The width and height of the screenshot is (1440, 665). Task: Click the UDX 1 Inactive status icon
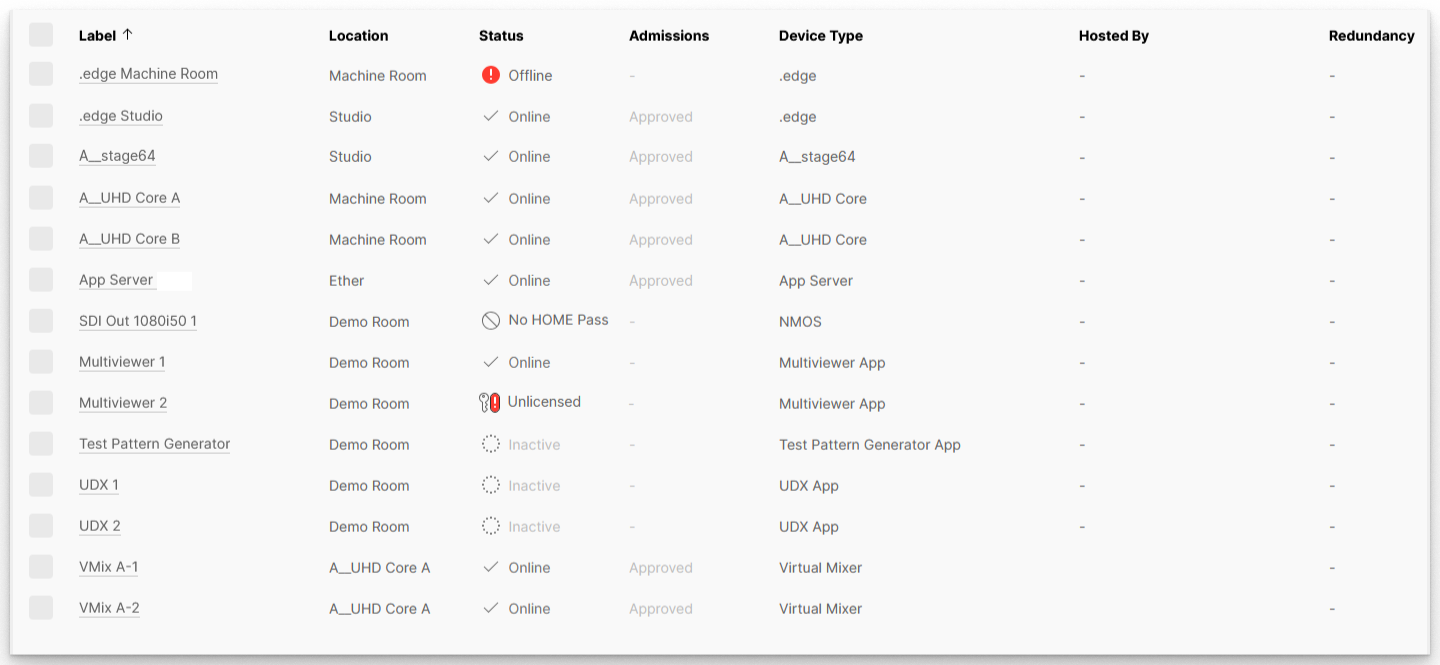tap(490, 485)
